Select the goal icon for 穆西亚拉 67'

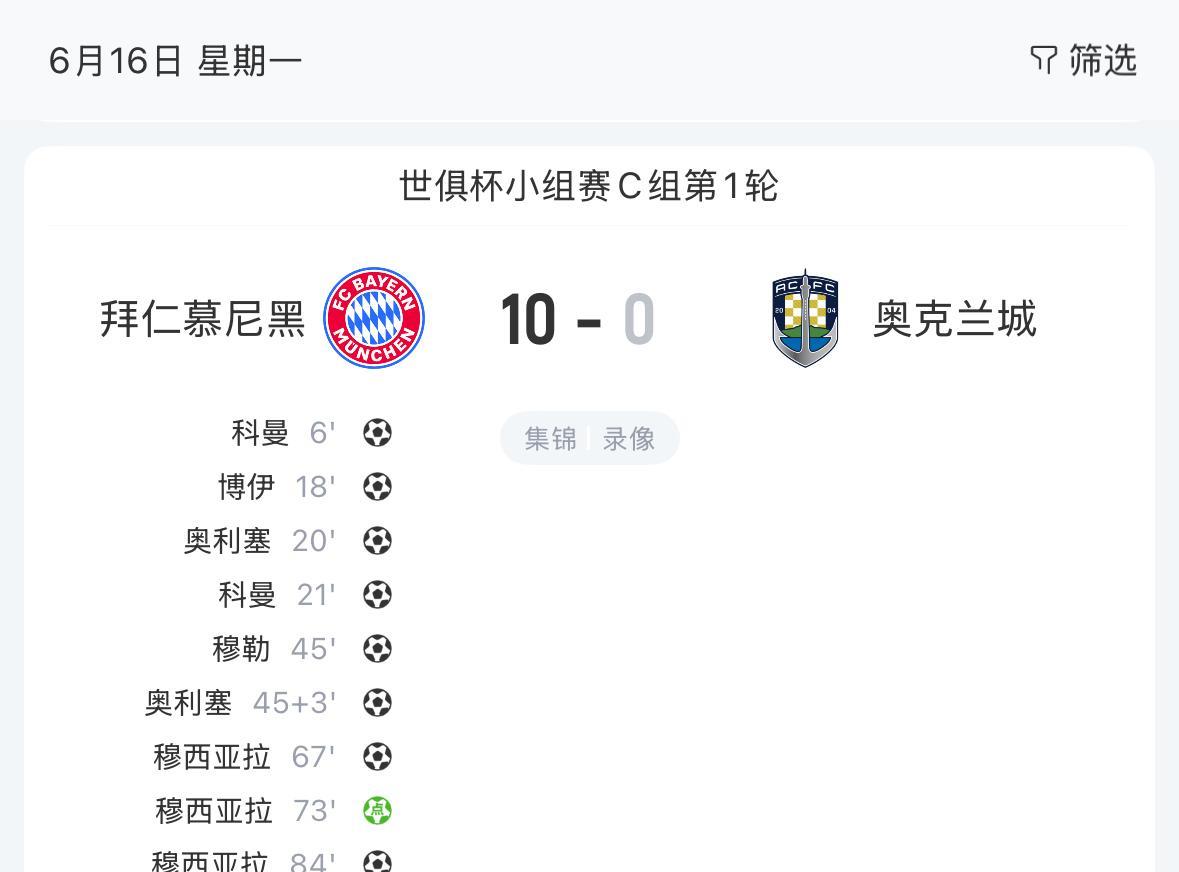pyautogui.click(x=377, y=757)
